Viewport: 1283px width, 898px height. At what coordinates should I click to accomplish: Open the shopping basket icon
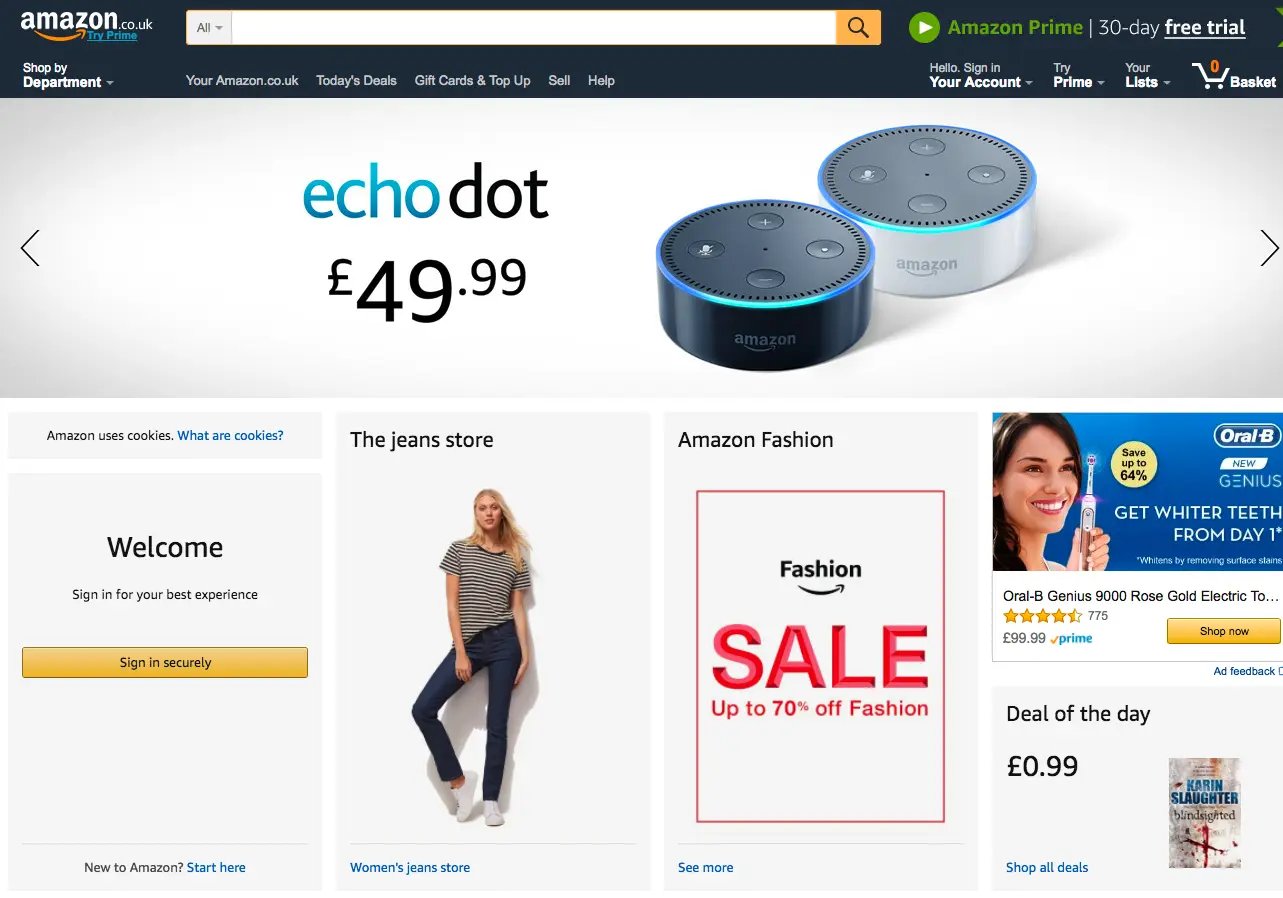pyautogui.click(x=1210, y=76)
